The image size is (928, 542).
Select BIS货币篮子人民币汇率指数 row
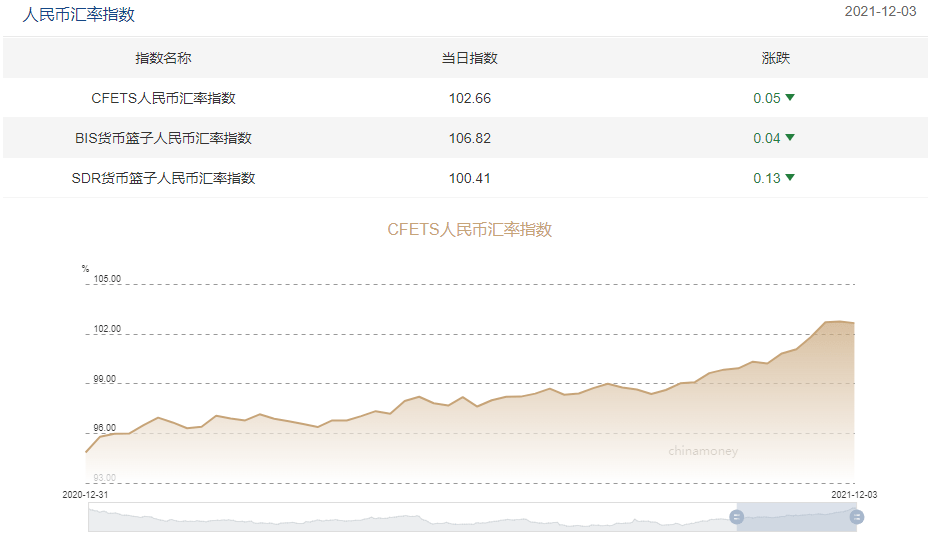[464, 138]
